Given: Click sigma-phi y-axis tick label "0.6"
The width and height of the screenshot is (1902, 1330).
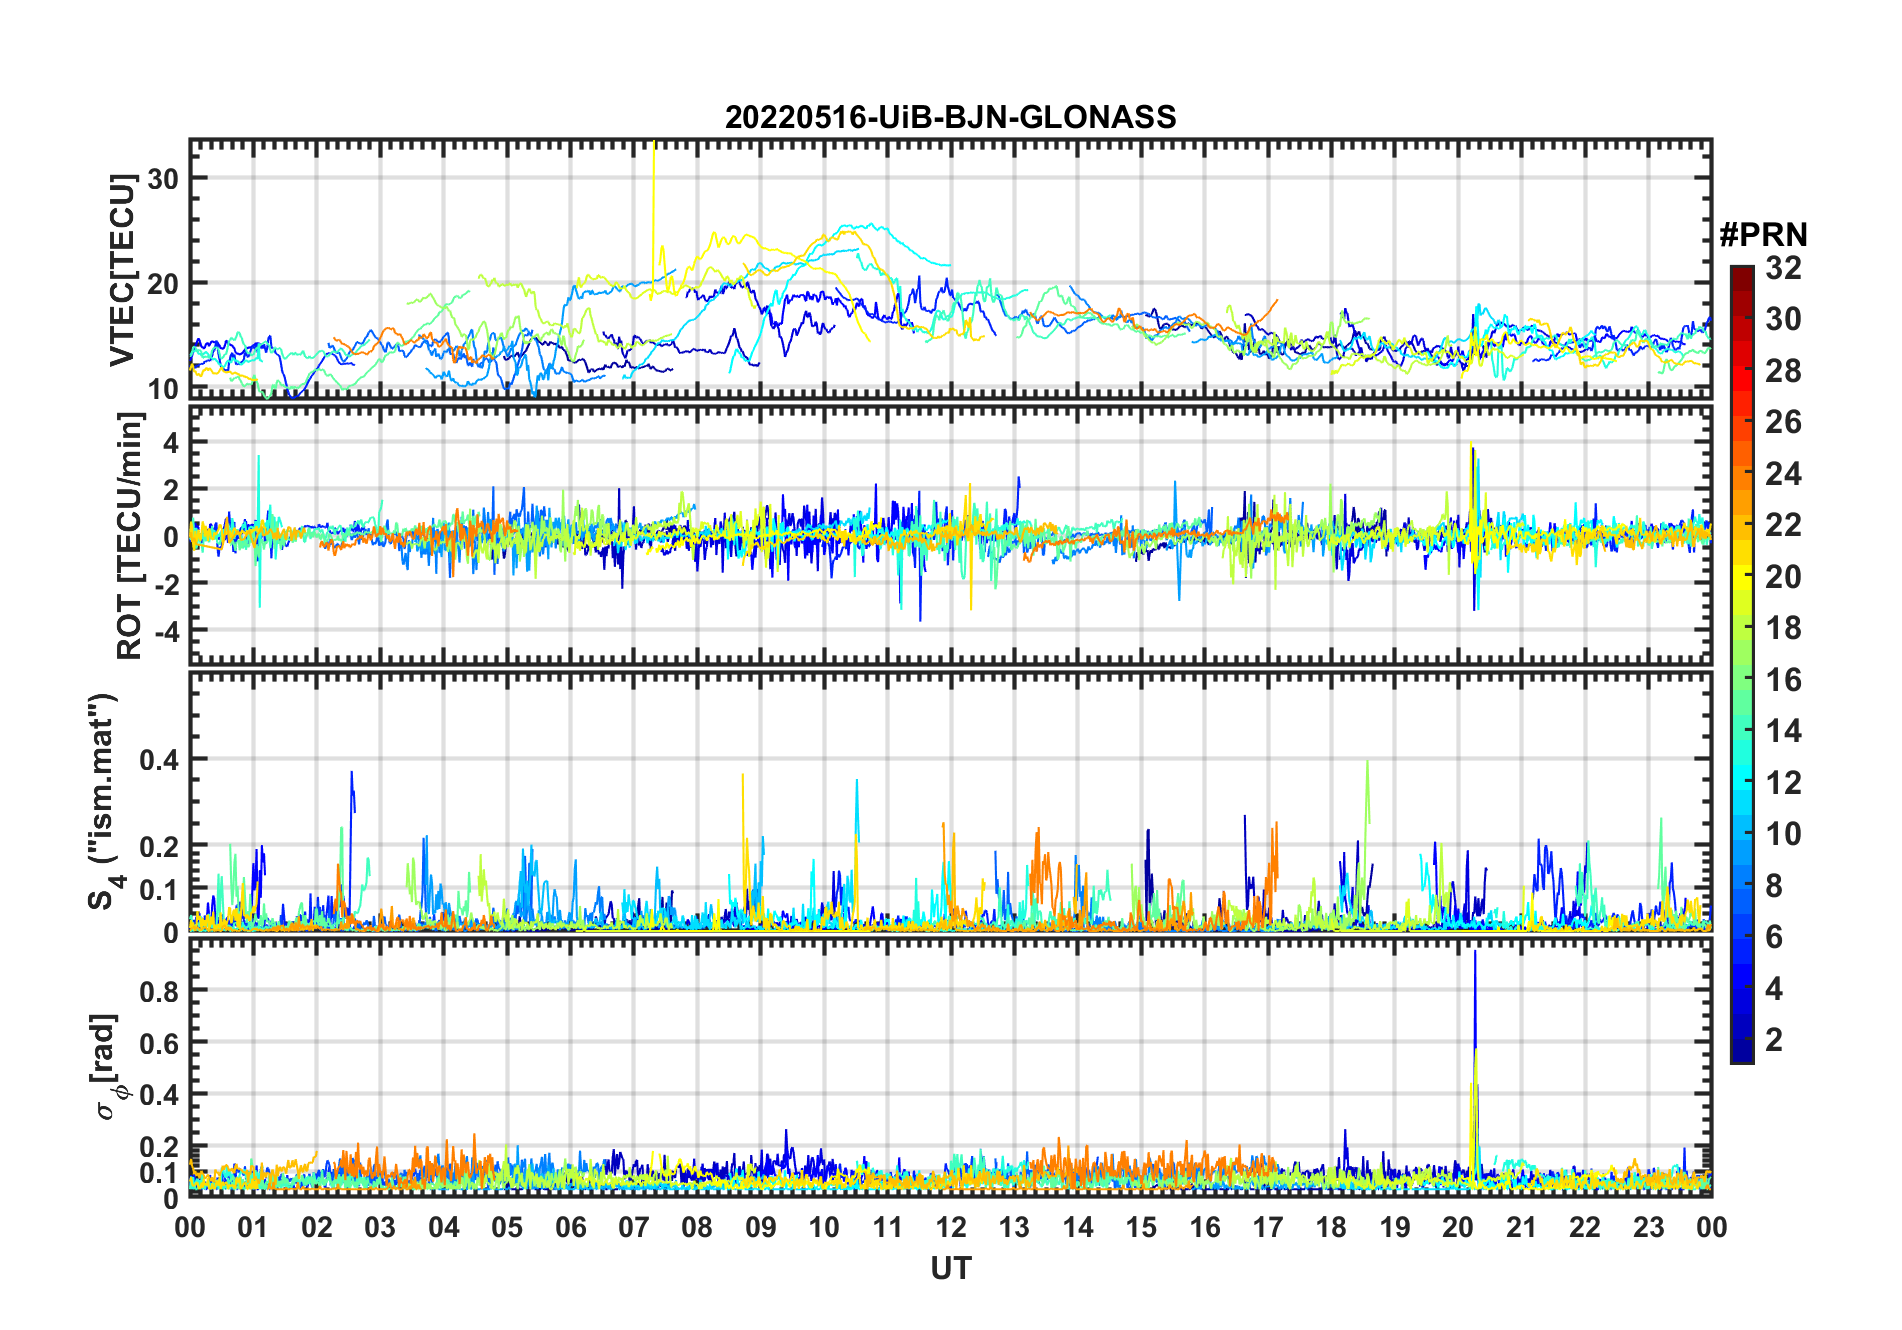Looking at the screenshot, I should (x=159, y=1043).
